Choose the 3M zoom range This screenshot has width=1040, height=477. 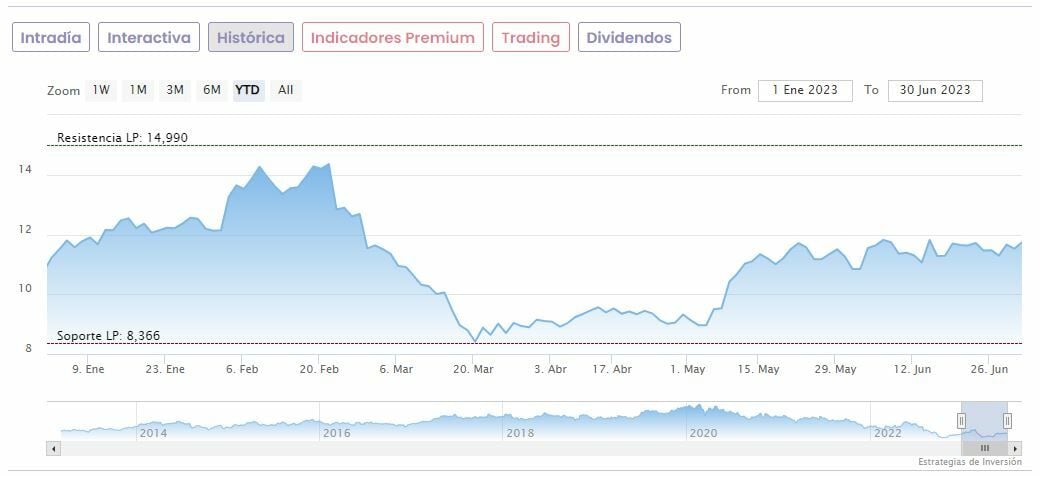tap(175, 90)
